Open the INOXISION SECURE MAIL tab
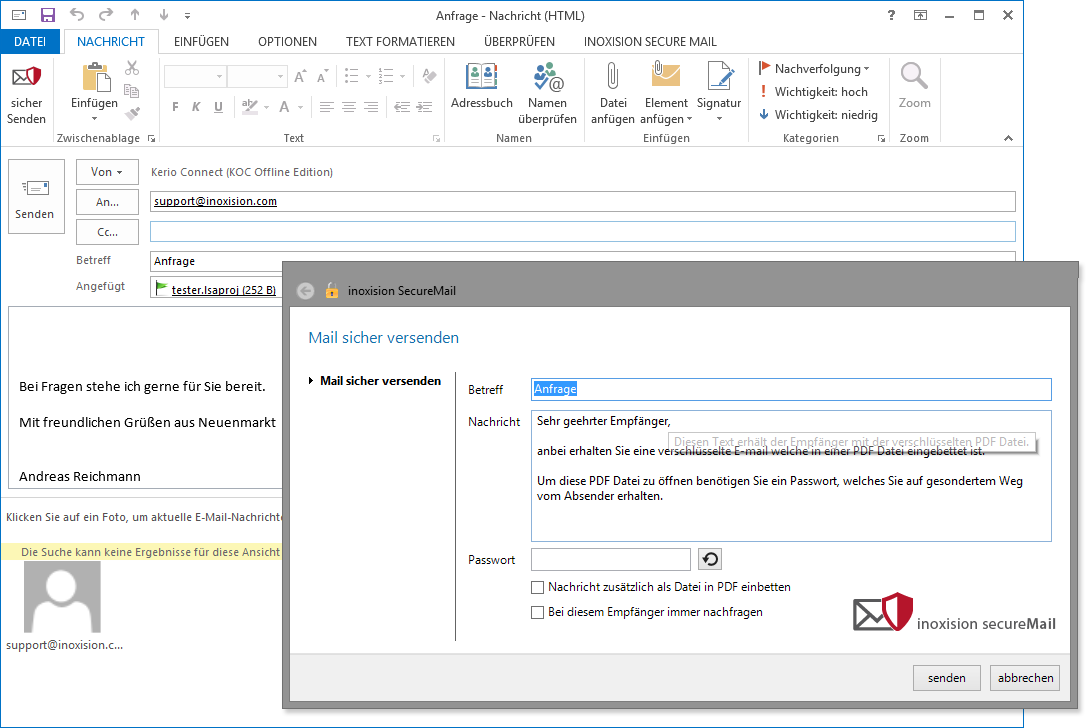This screenshot has width=1088, height=728. point(650,42)
